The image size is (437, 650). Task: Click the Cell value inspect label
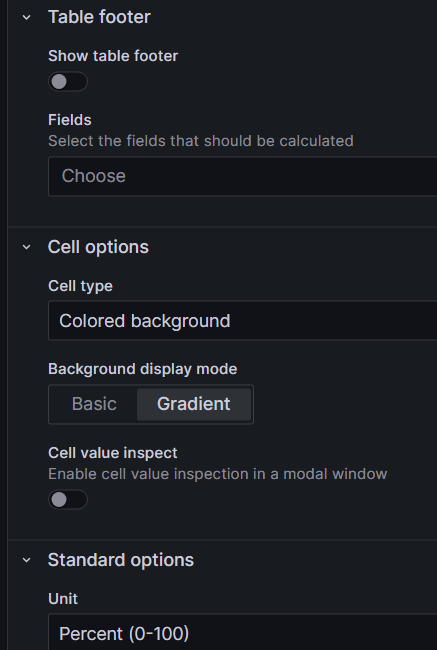(113, 453)
